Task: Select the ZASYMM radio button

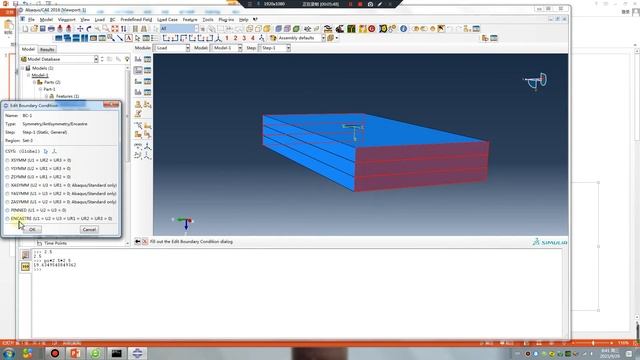Action: pyautogui.click(x=7, y=202)
